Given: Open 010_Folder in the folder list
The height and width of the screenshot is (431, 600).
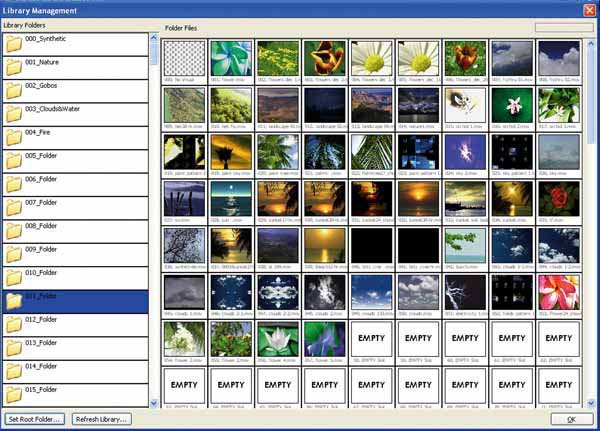Looking at the screenshot, I should [x=75, y=278].
